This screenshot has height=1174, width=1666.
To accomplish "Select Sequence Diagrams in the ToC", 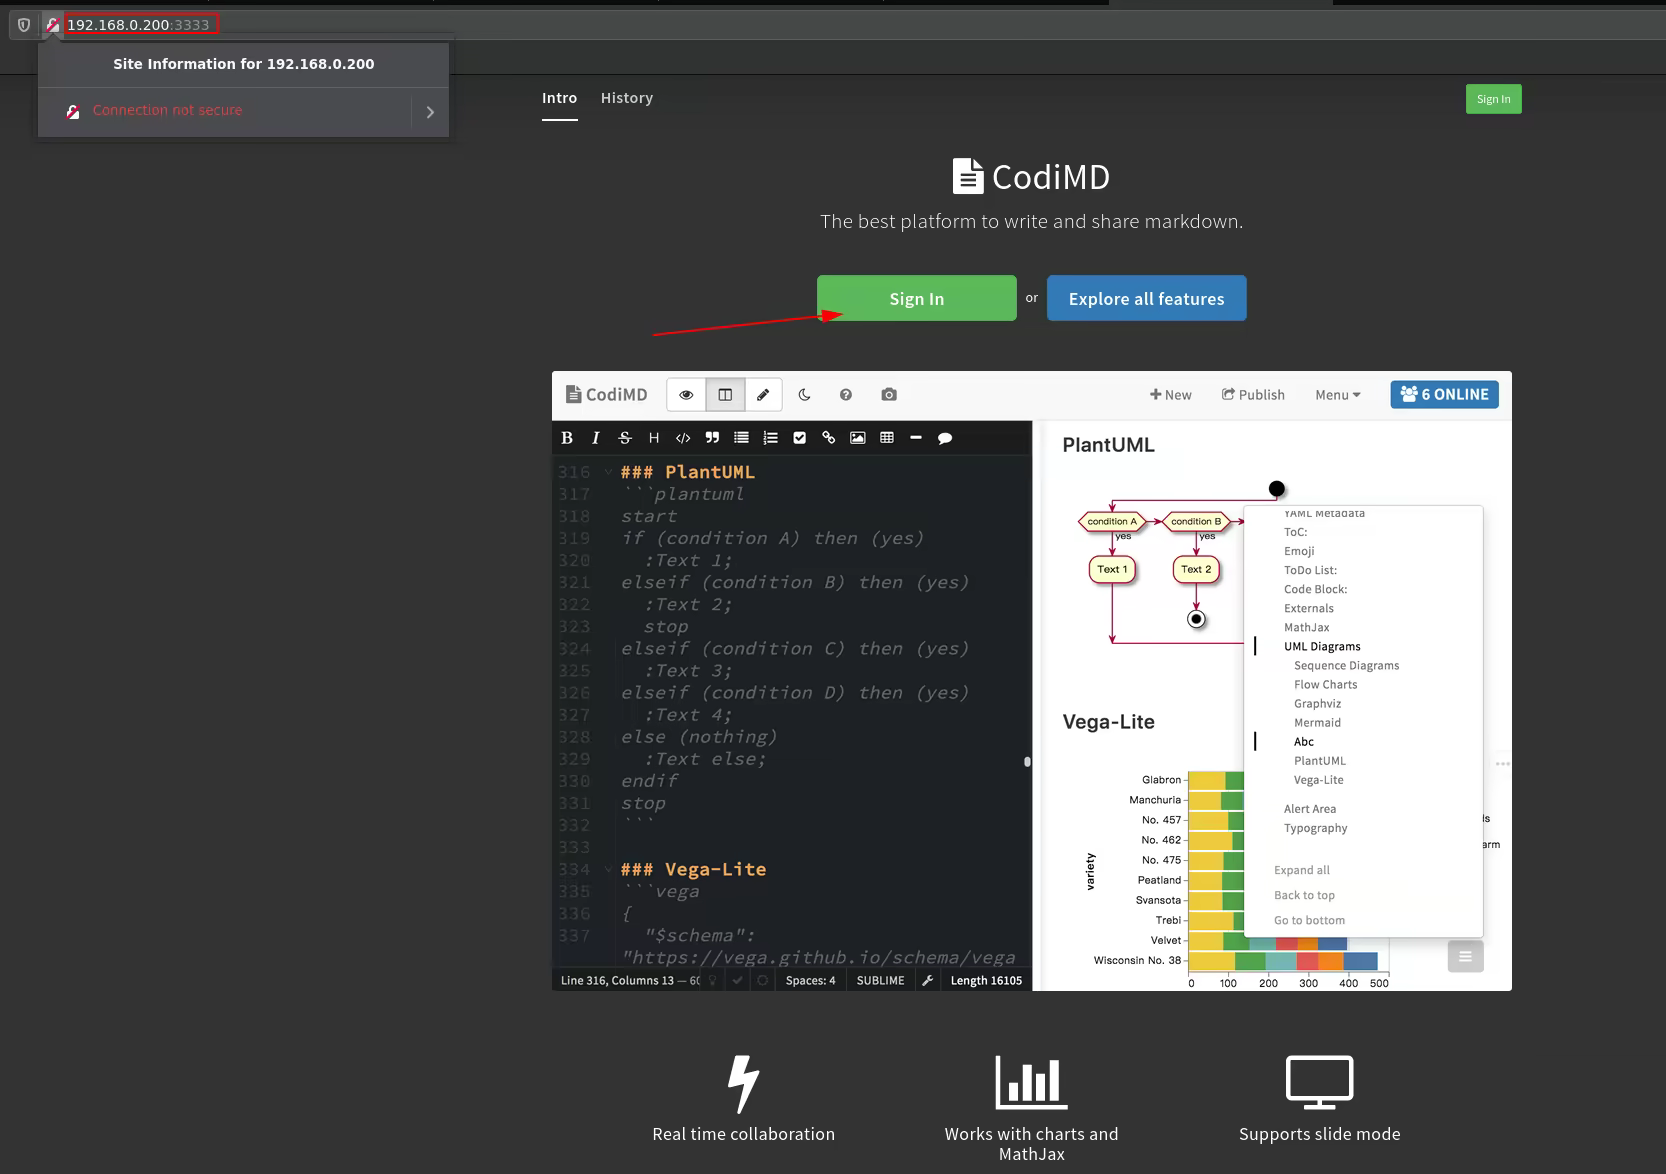I will coord(1346,666).
